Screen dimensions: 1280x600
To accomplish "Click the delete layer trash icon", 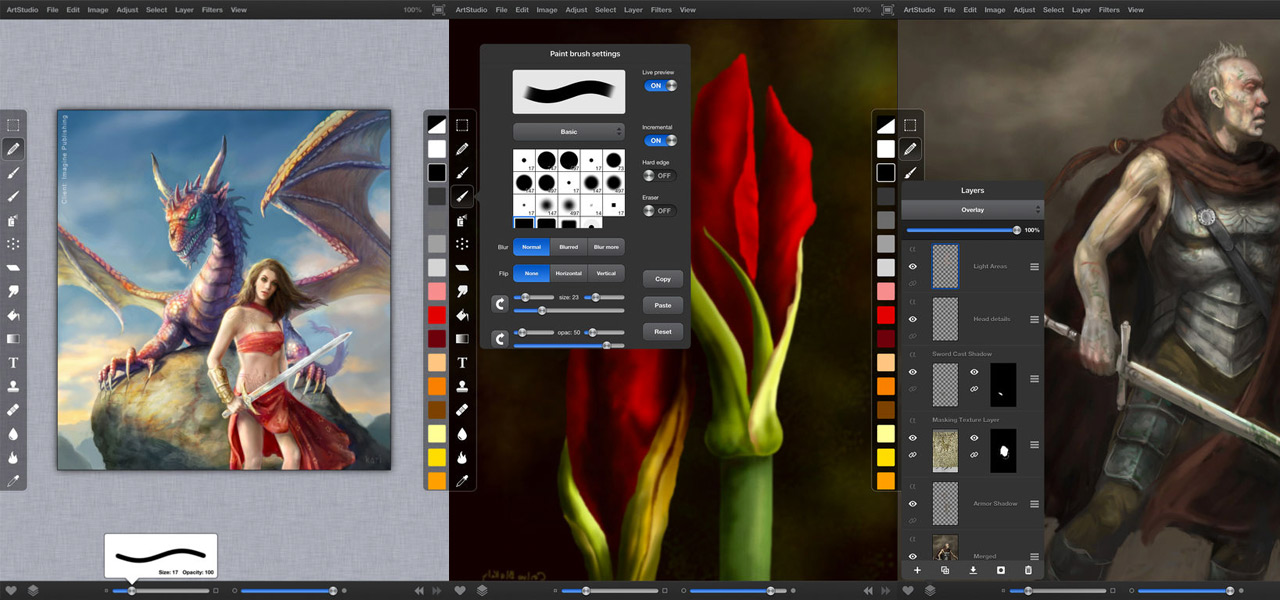I will coord(1028,570).
